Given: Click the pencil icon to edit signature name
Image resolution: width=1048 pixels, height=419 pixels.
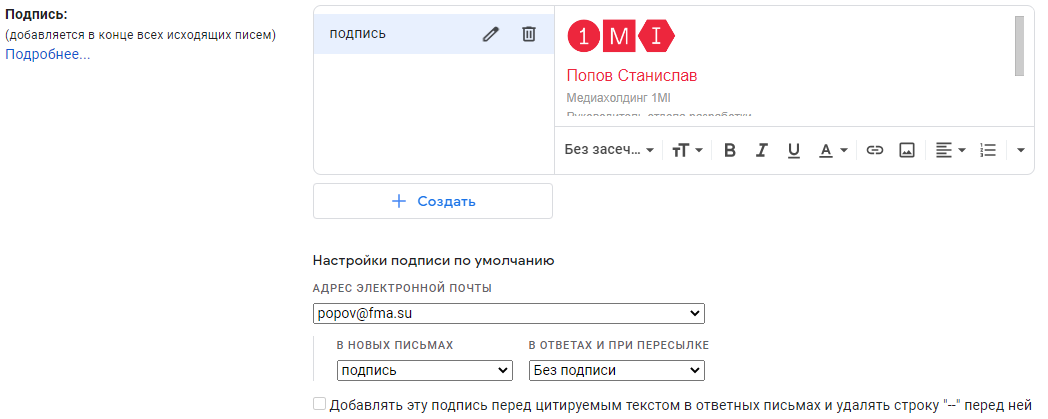Looking at the screenshot, I should (x=490, y=34).
